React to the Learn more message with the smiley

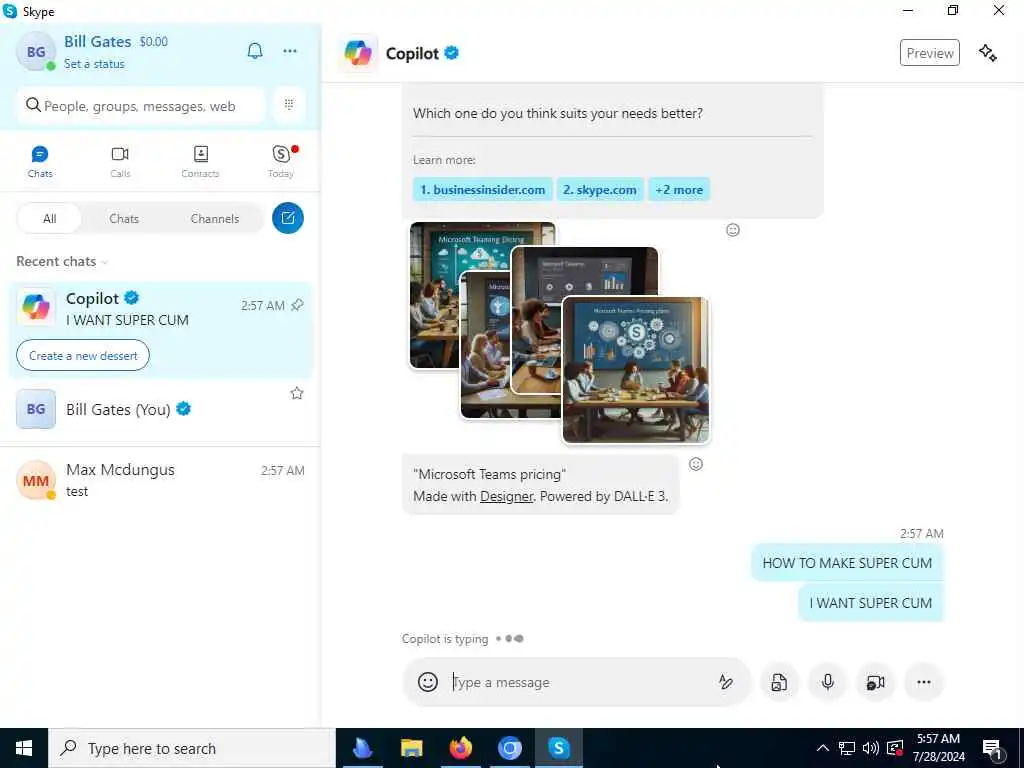pos(733,230)
